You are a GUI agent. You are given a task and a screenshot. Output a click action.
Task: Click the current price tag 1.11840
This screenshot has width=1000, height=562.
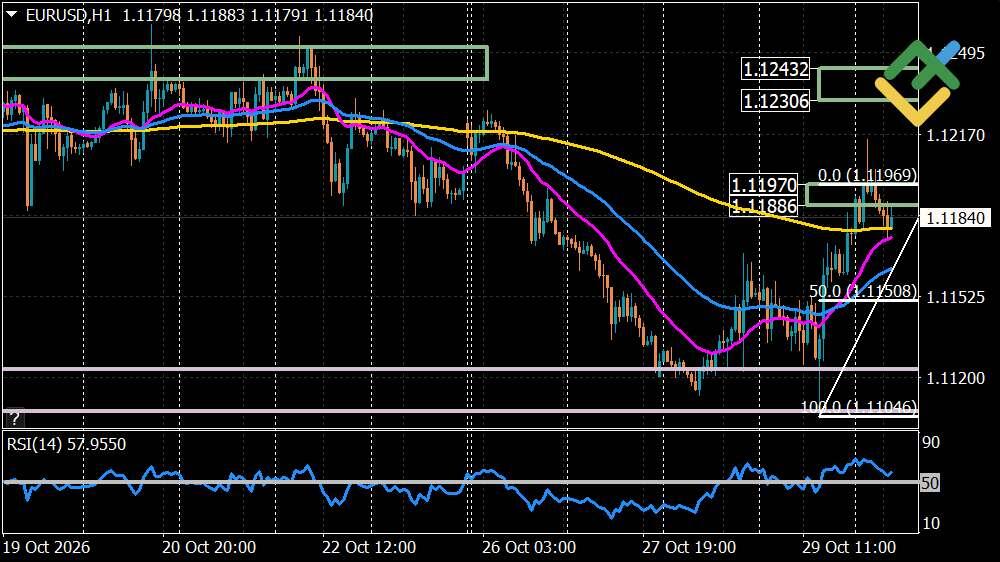tap(955, 218)
